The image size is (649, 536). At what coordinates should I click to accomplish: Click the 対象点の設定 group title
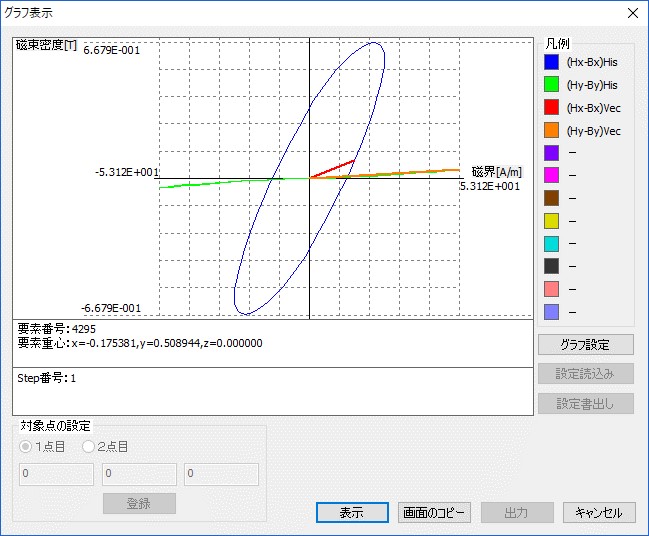[55, 425]
